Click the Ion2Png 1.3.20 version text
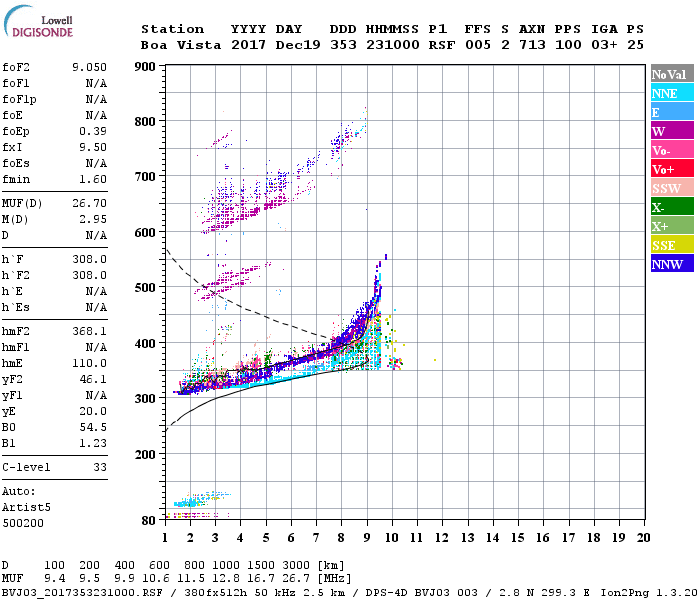 point(649,593)
